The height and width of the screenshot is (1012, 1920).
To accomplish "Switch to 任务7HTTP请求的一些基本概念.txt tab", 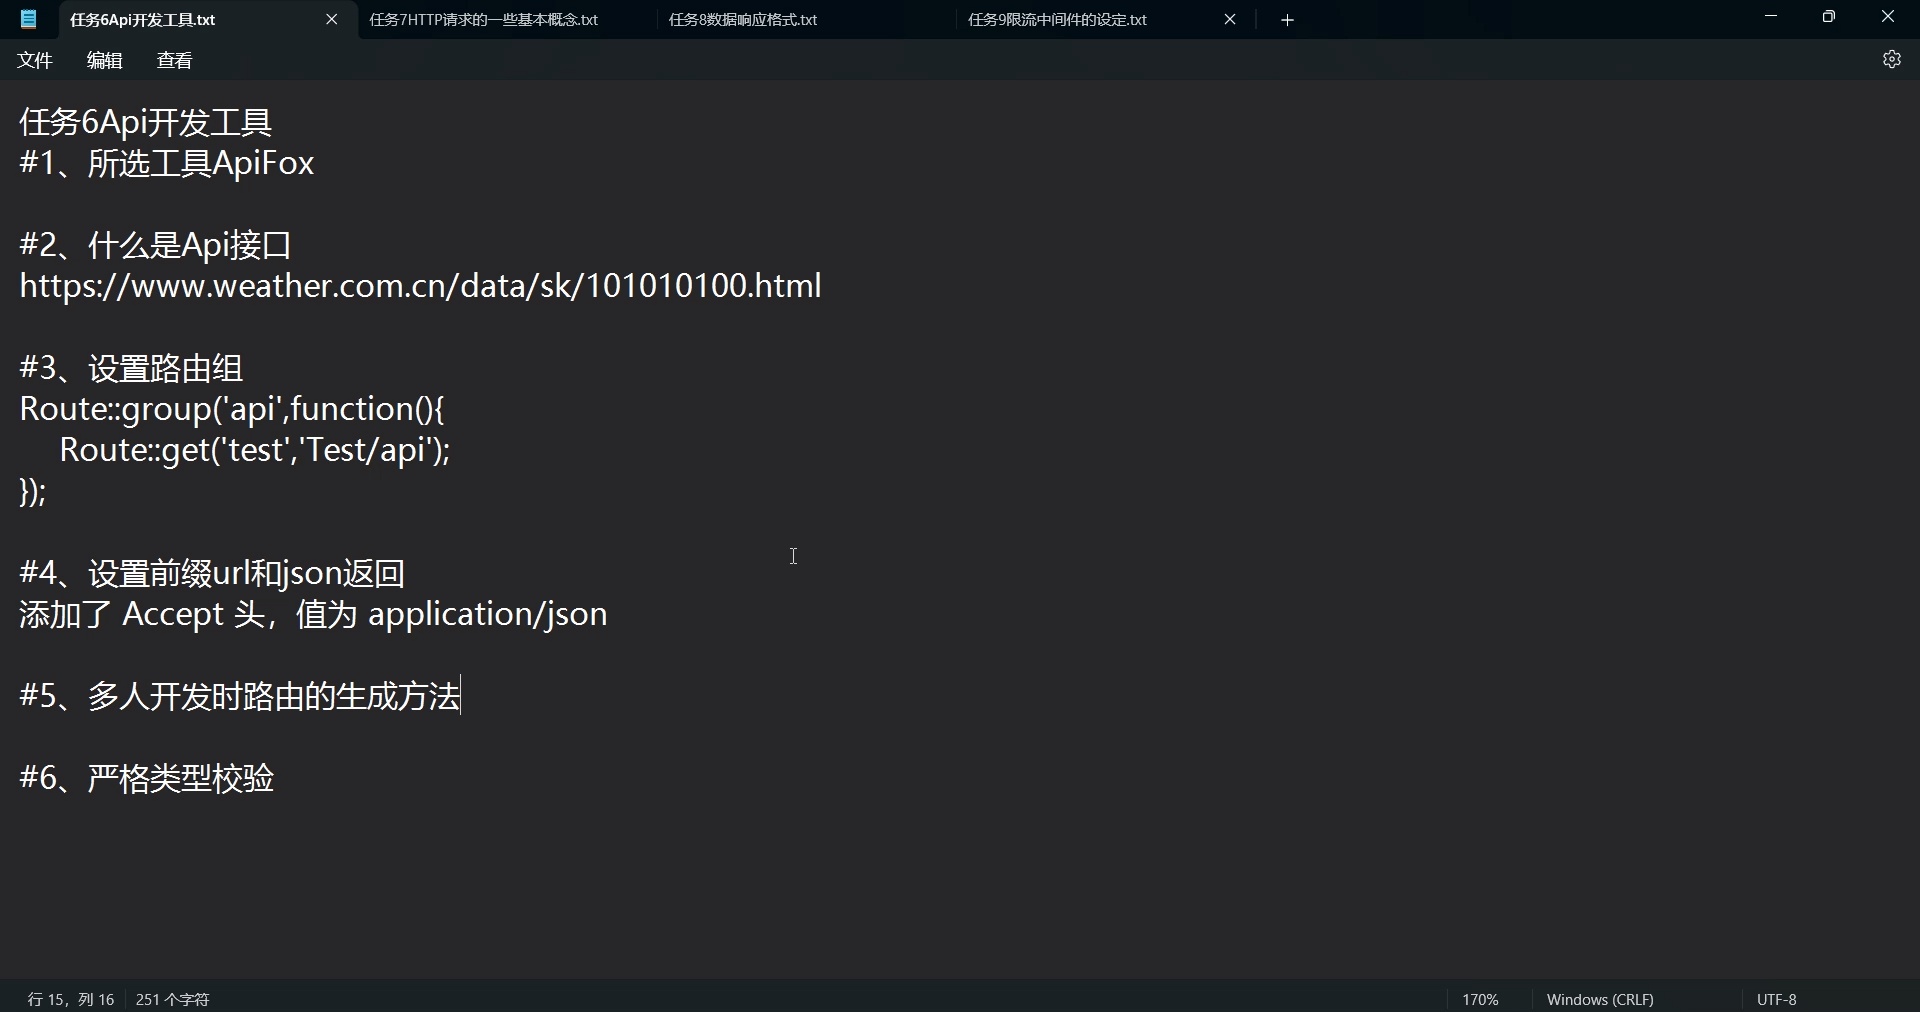I will click(x=481, y=19).
